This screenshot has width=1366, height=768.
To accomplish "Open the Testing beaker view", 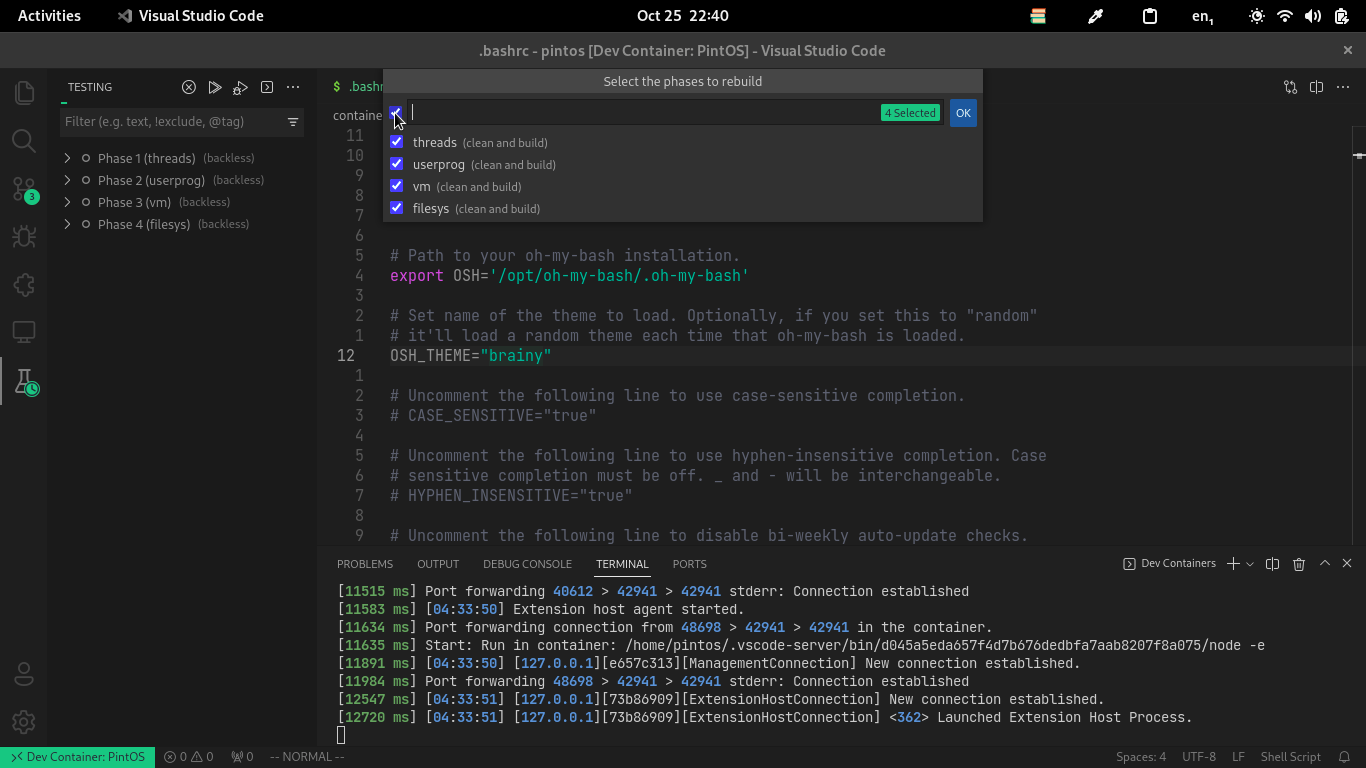I will tap(24, 381).
